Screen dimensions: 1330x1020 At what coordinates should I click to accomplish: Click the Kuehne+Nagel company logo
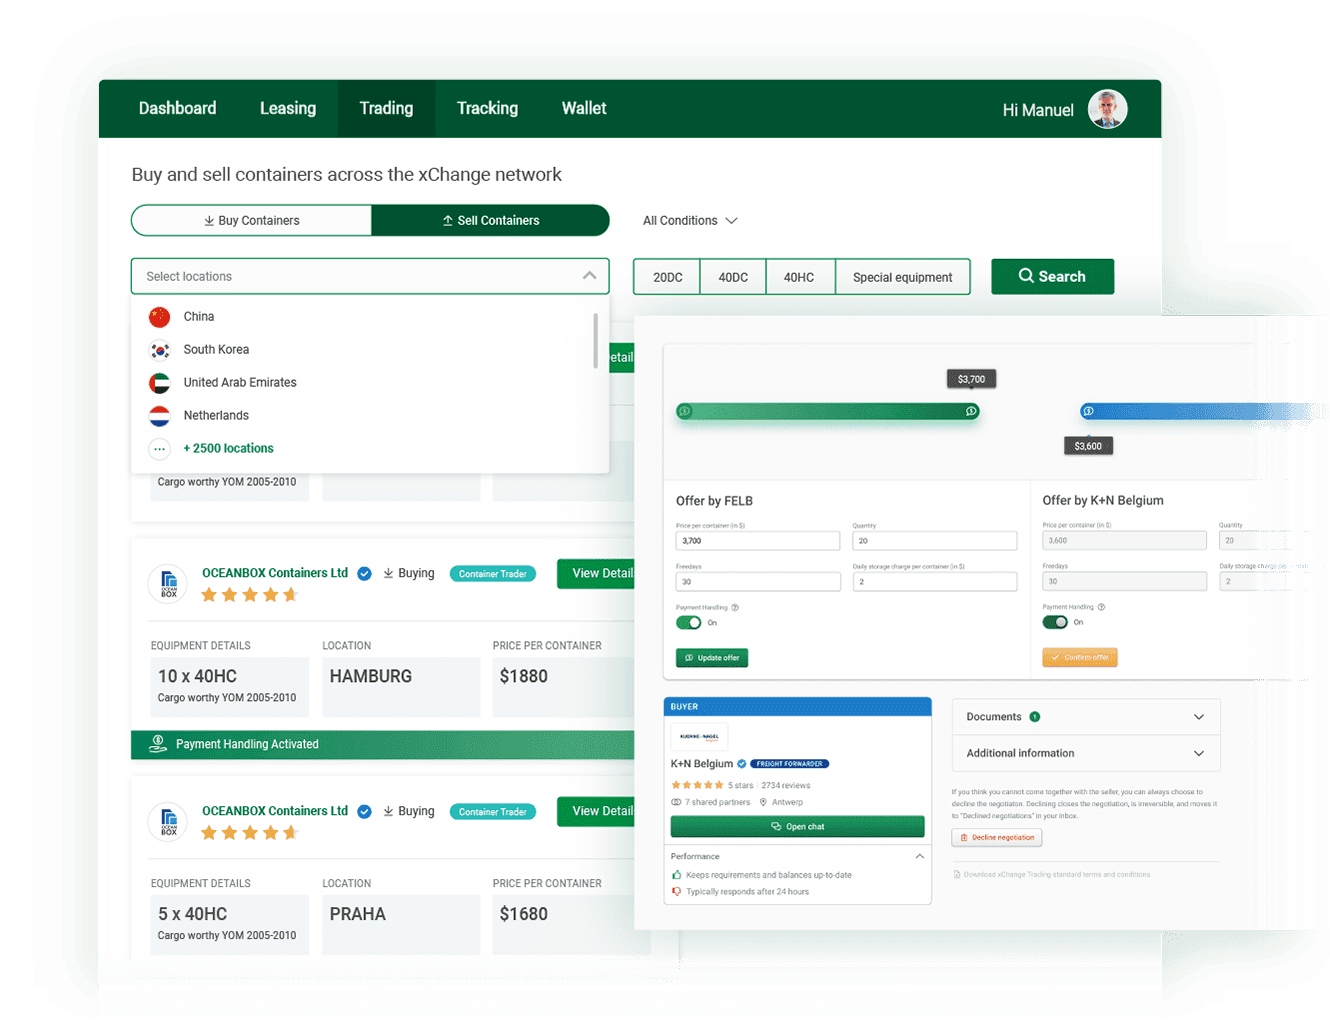699,737
